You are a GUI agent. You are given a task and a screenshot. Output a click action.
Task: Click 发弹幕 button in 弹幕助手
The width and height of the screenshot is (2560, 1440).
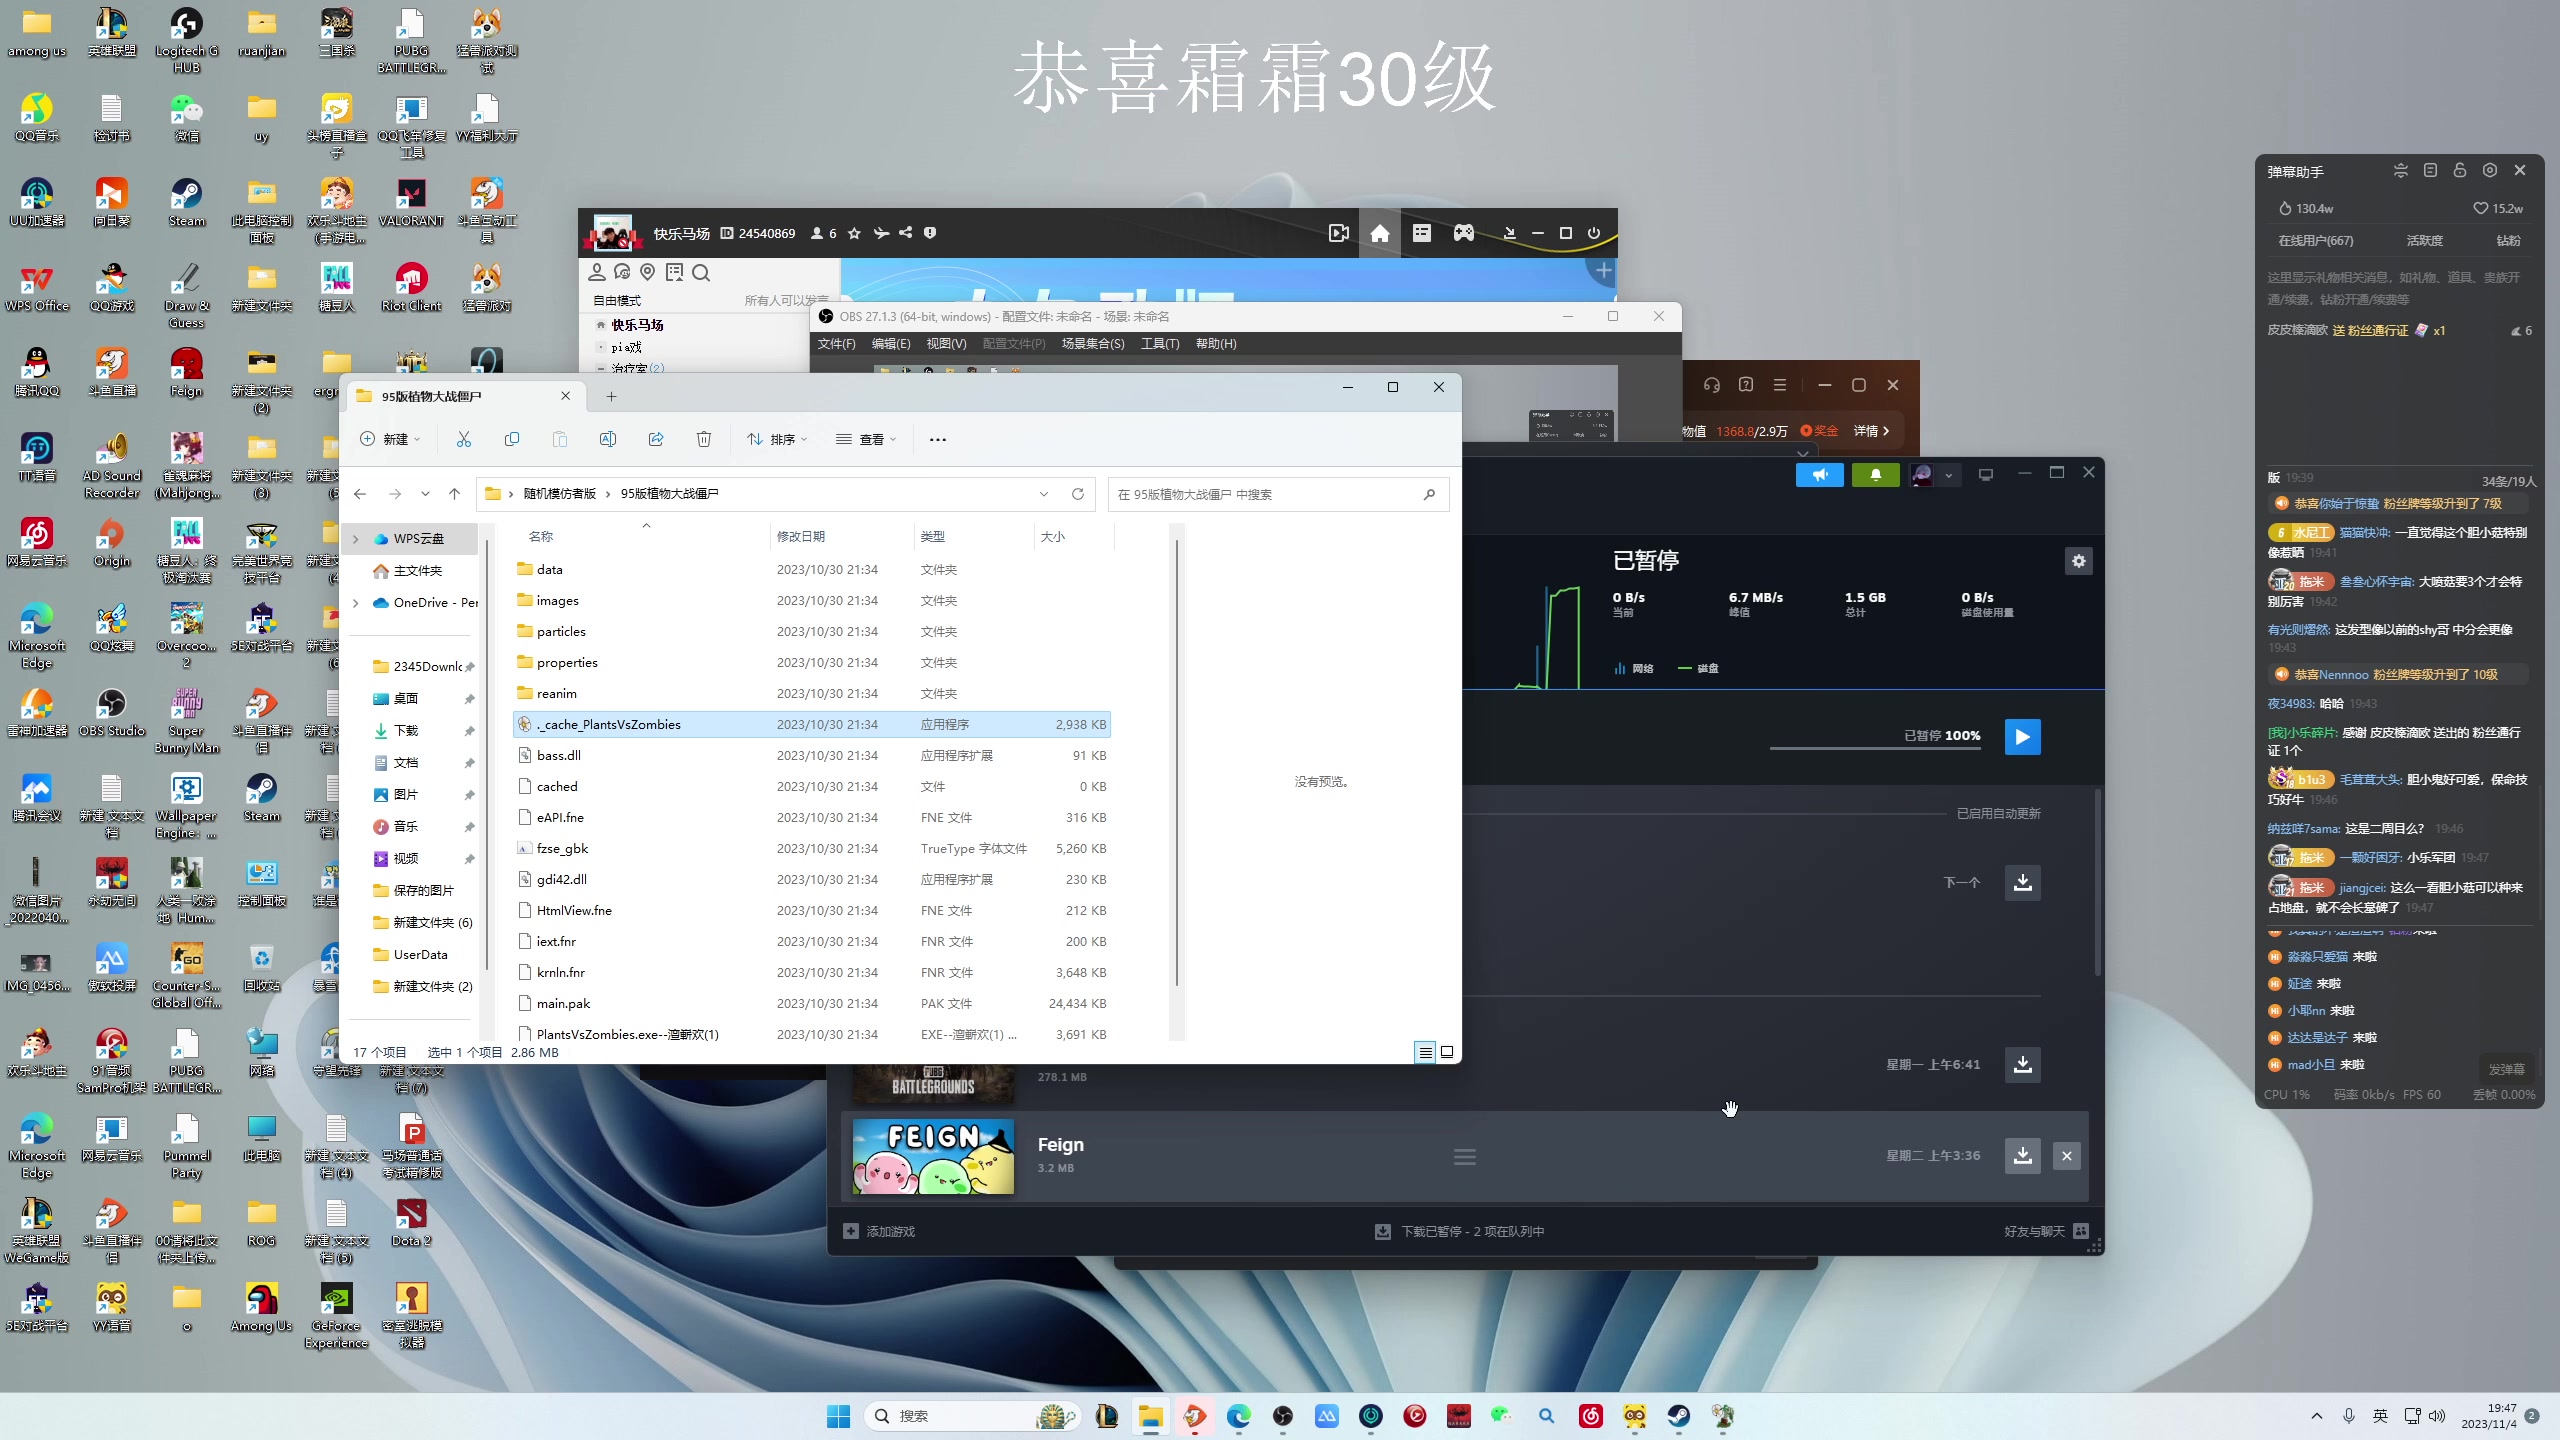click(x=2506, y=1069)
